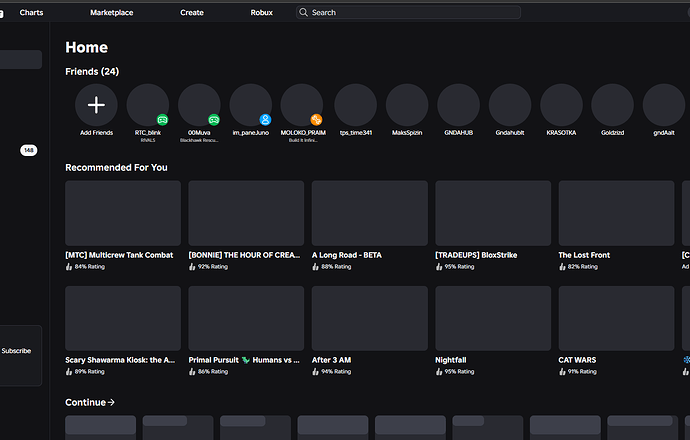This screenshot has height=440, width=690.
Task: Open 00Muva's friend avatar
Action: click(x=199, y=105)
